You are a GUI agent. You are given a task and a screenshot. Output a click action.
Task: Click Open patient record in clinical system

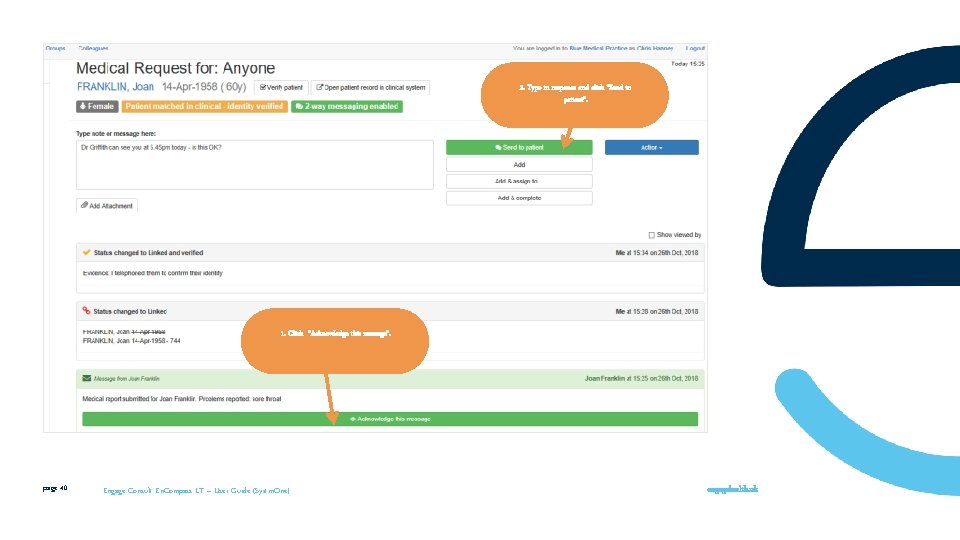(370, 88)
